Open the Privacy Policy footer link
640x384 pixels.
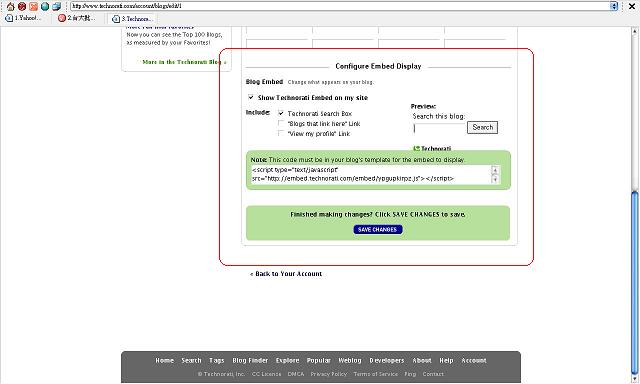pos(329,374)
